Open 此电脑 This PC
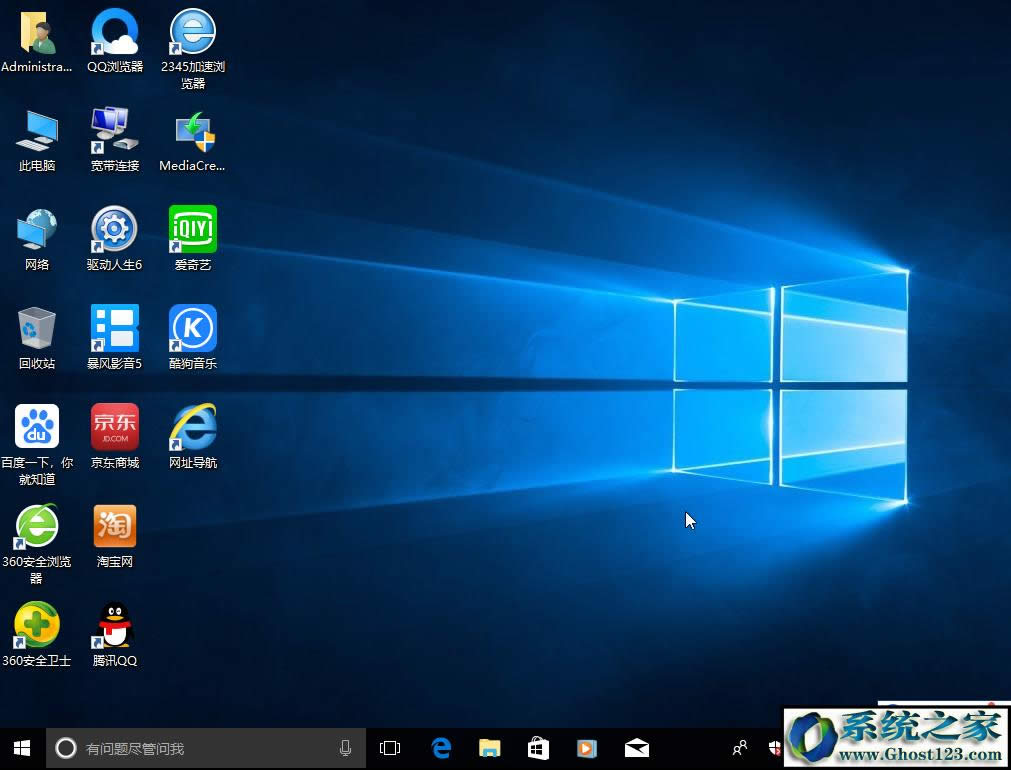 pyautogui.click(x=37, y=130)
